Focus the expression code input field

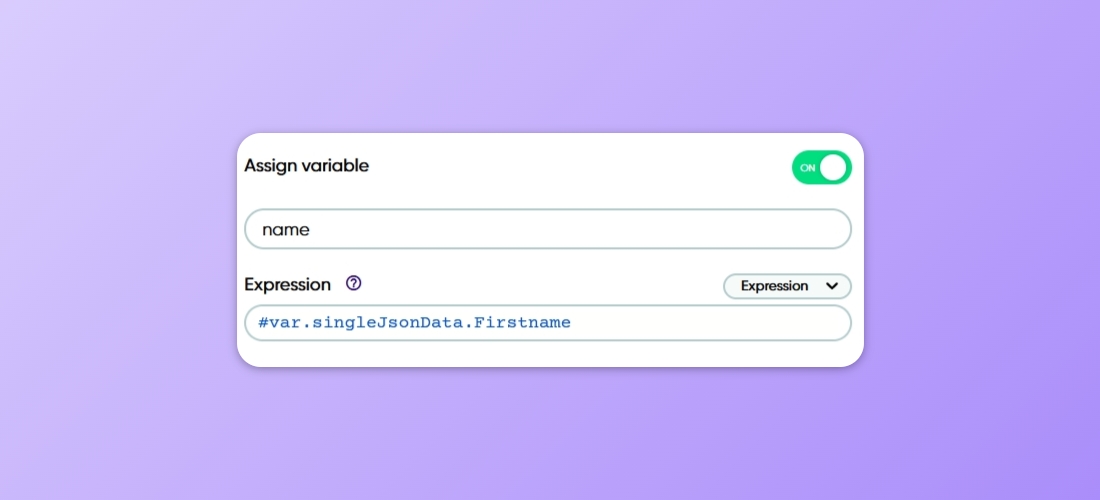(547, 323)
